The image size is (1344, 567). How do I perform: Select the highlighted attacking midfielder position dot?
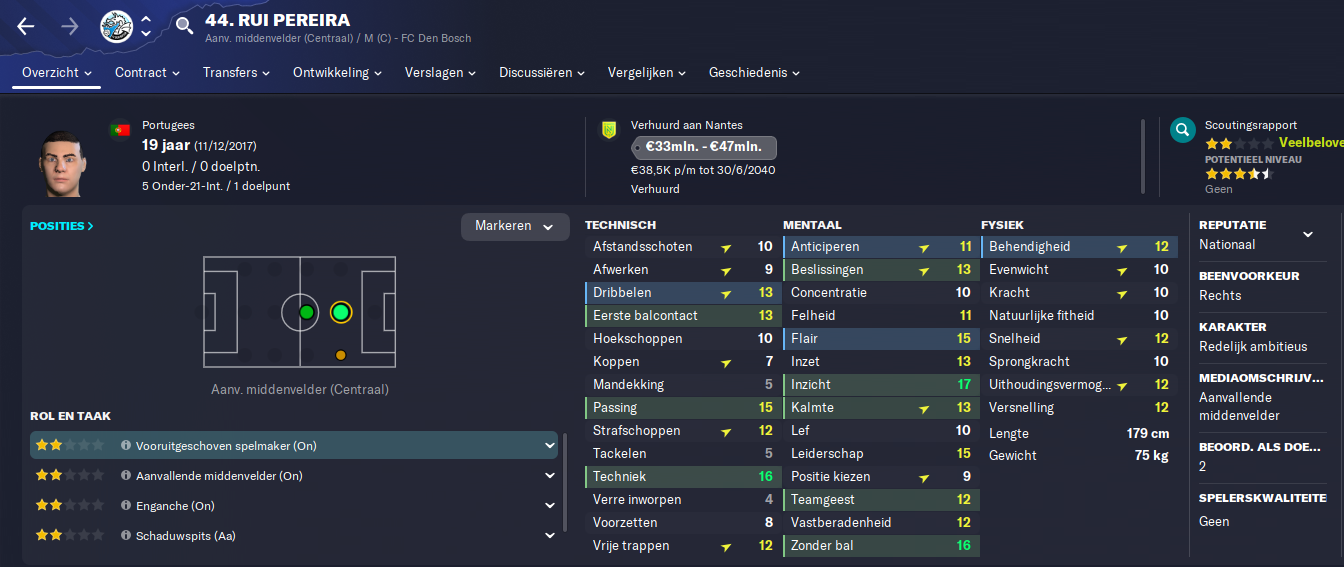click(340, 313)
